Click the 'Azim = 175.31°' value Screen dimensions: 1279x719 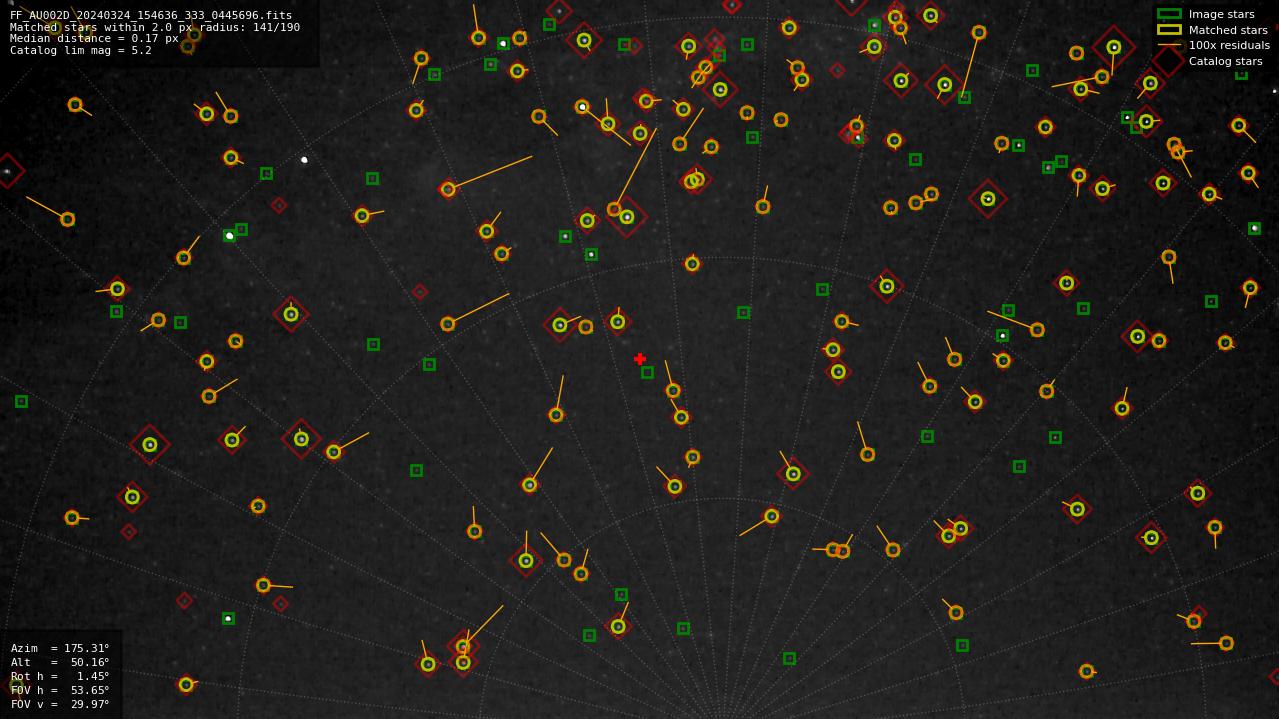click(60, 648)
